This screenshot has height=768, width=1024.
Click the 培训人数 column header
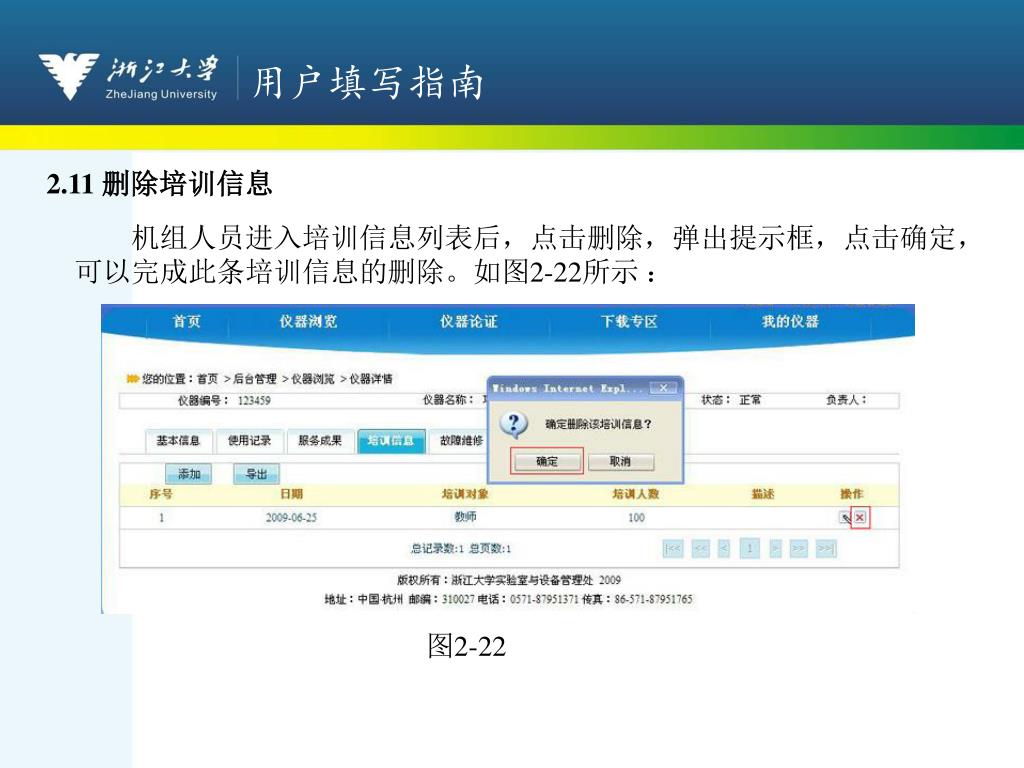click(635, 494)
